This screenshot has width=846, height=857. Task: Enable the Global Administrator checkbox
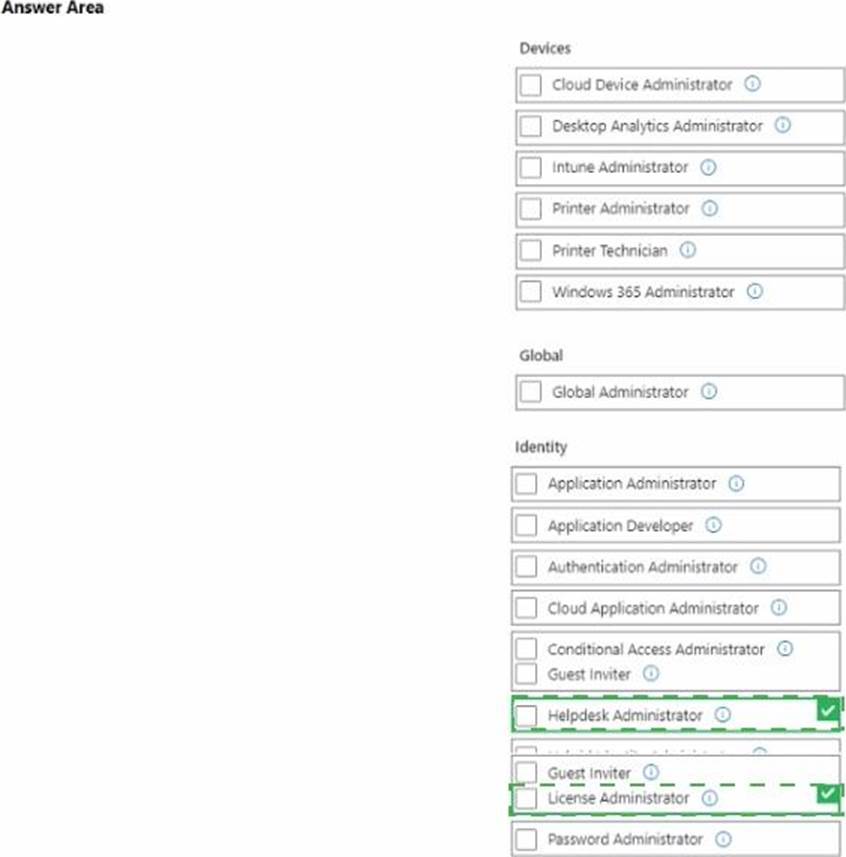(531, 392)
